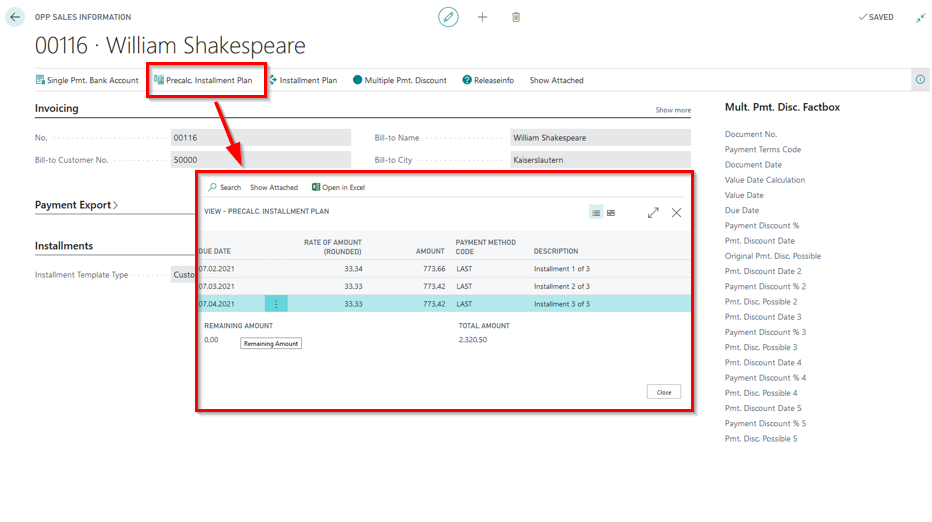Click the Releaseinfo action
The image size is (932, 522).
point(488,80)
